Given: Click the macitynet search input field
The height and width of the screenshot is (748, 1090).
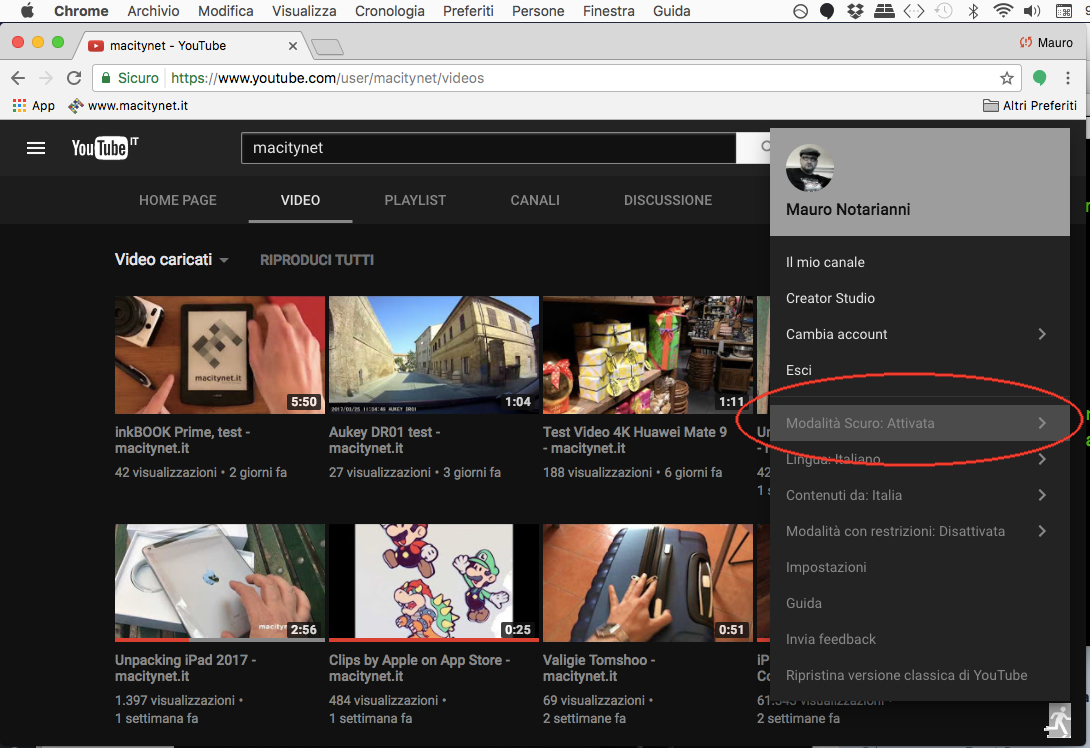Looking at the screenshot, I should [x=489, y=148].
